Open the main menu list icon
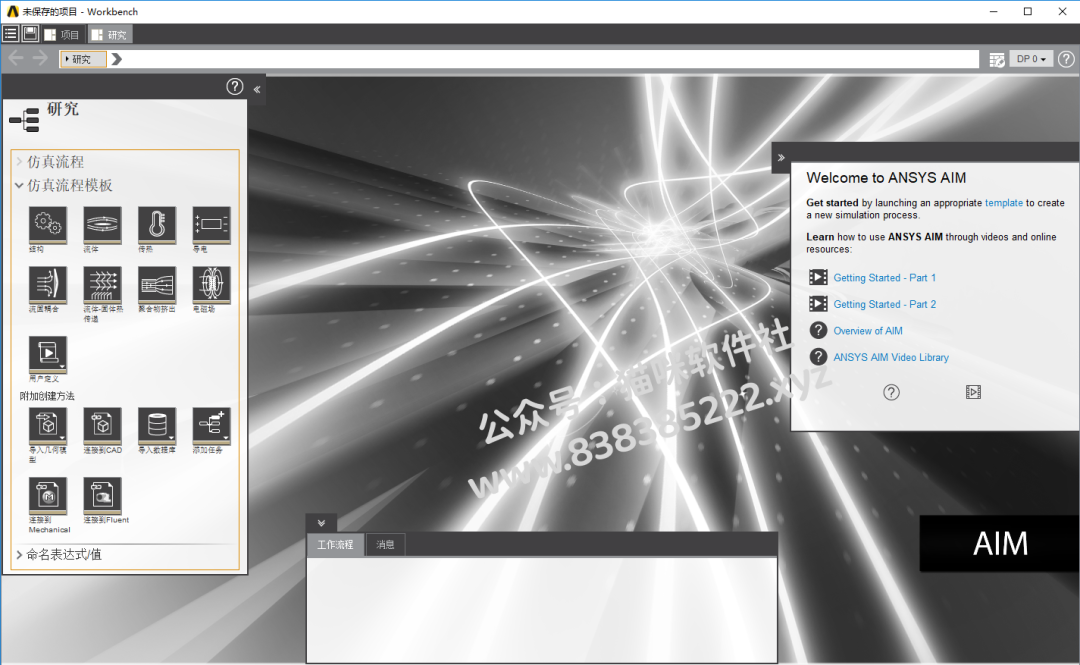This screenshot has height=665, width=1080. tap(10, 34)
